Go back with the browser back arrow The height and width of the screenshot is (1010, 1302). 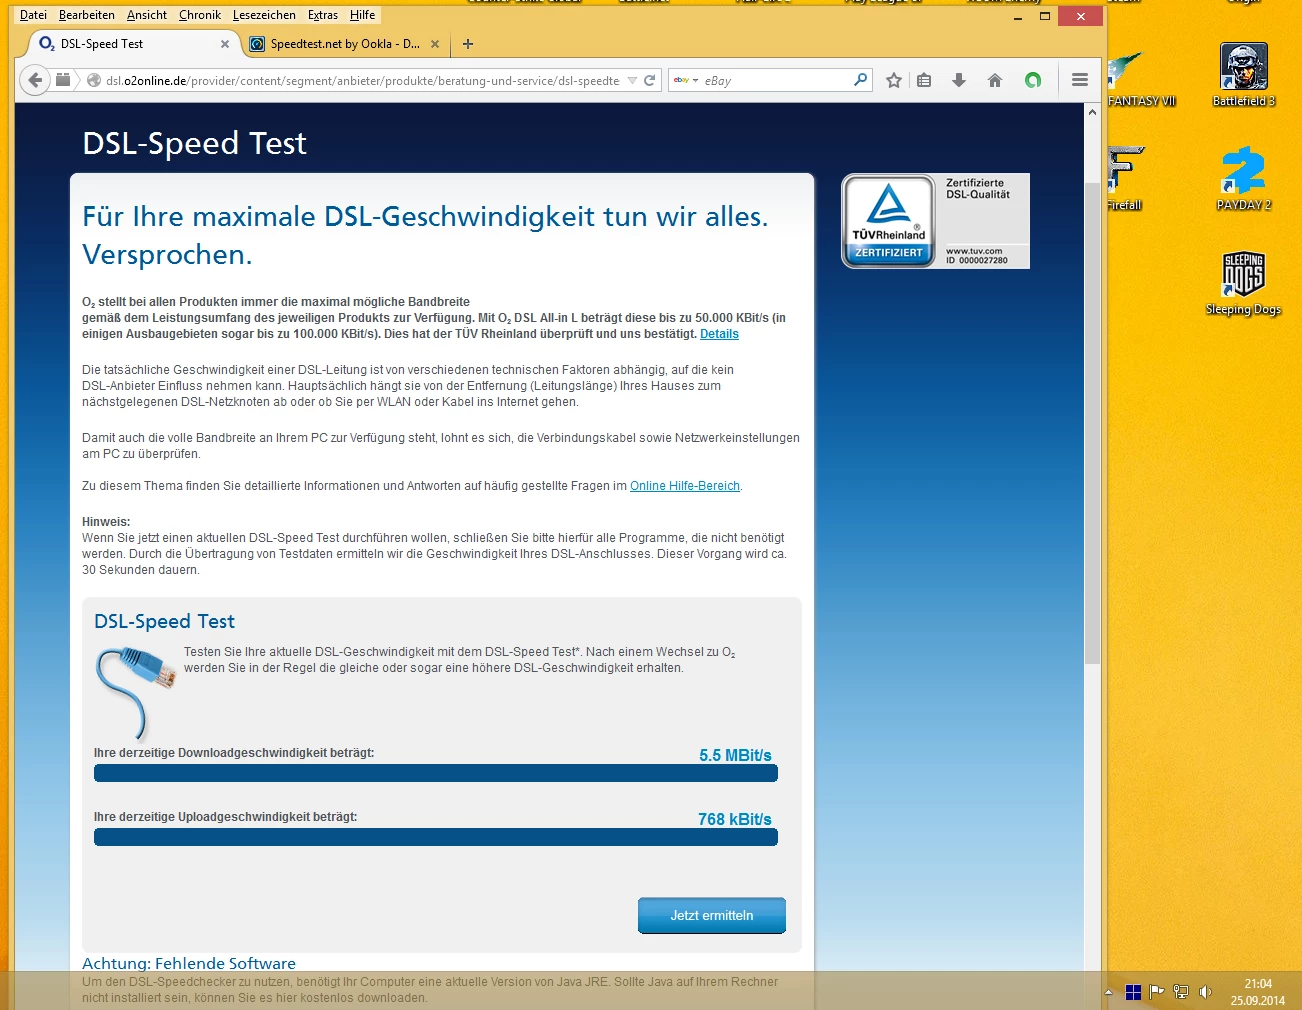point(35,80)
